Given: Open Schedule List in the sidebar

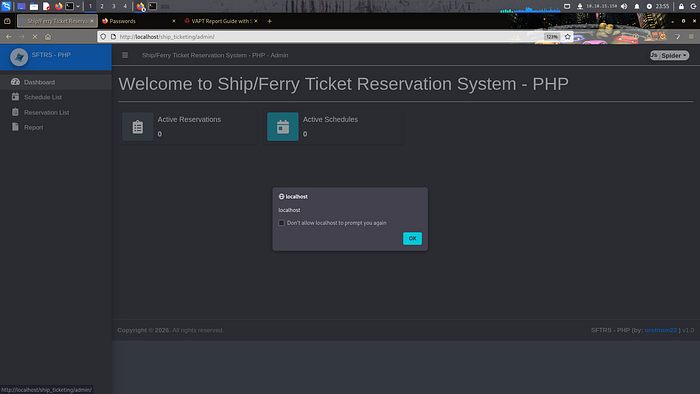Looking at the screenshot, I should point(56,97).
